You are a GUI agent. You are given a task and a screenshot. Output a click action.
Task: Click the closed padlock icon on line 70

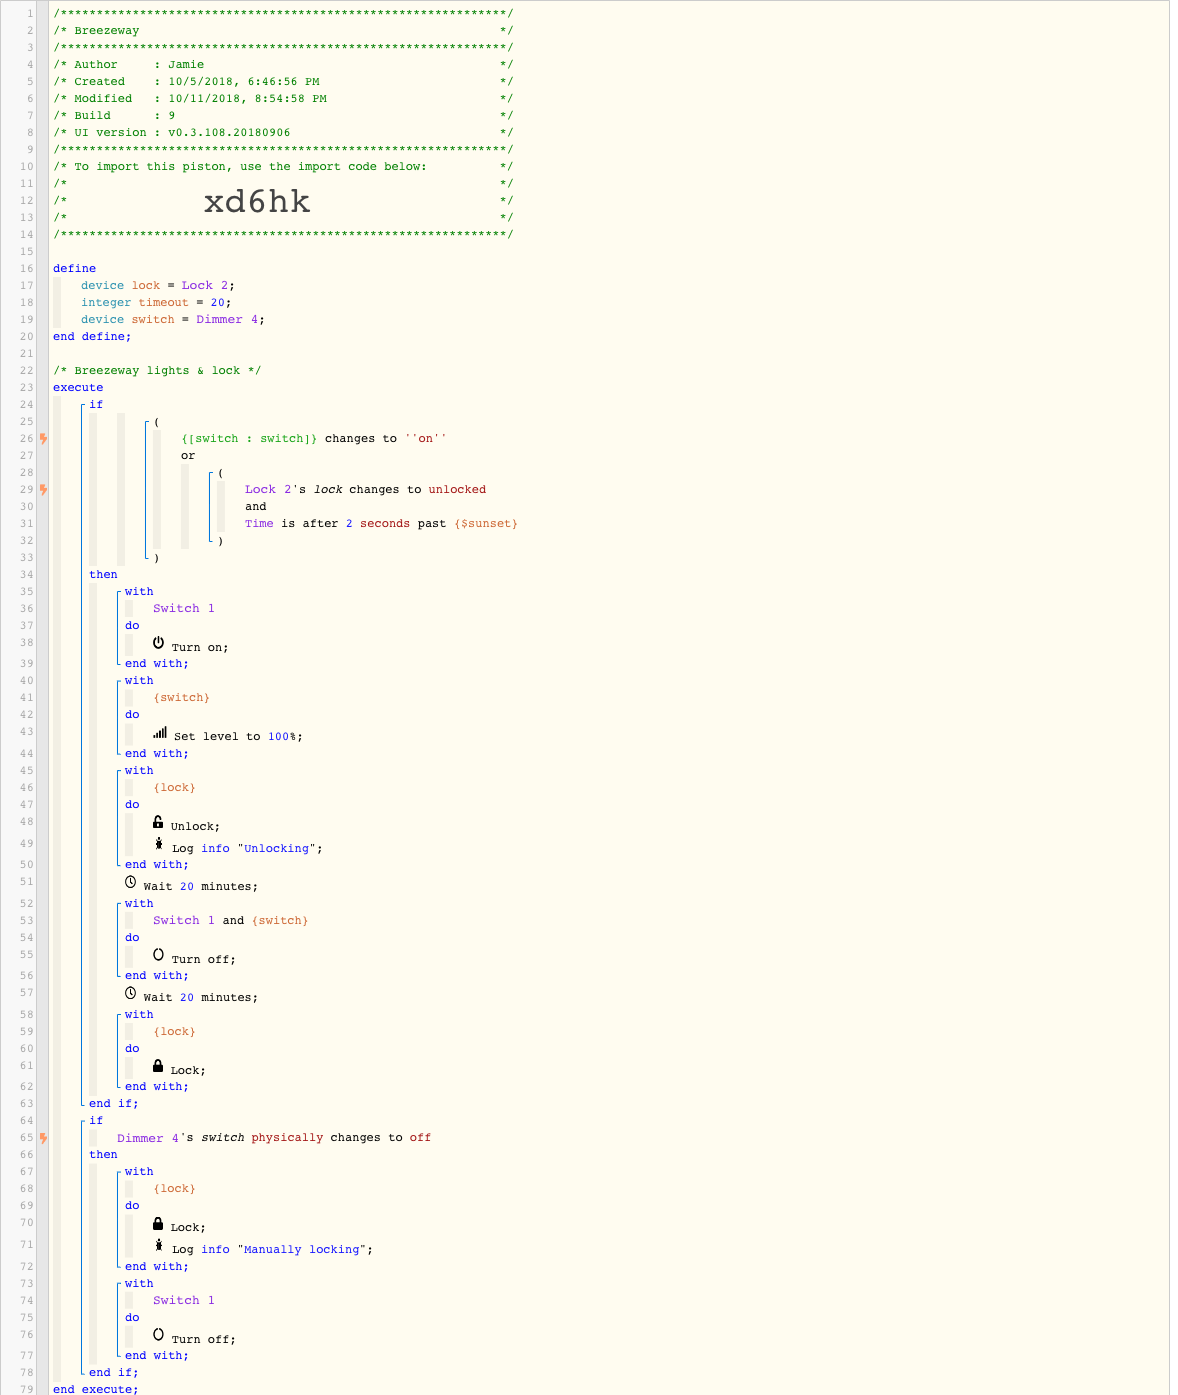pyautogui.click(x=158, y=1223)
